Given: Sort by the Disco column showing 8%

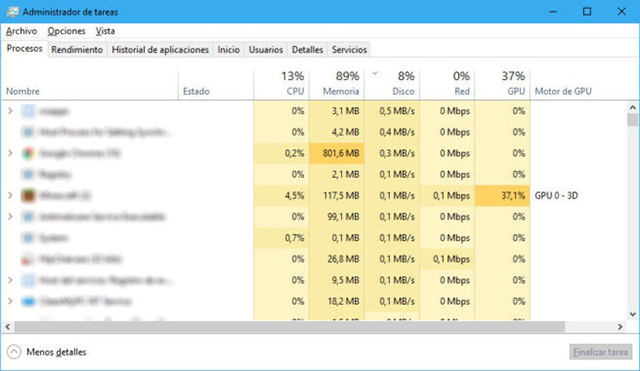Looking at the screenshot, I should click(x=392, y=85).
